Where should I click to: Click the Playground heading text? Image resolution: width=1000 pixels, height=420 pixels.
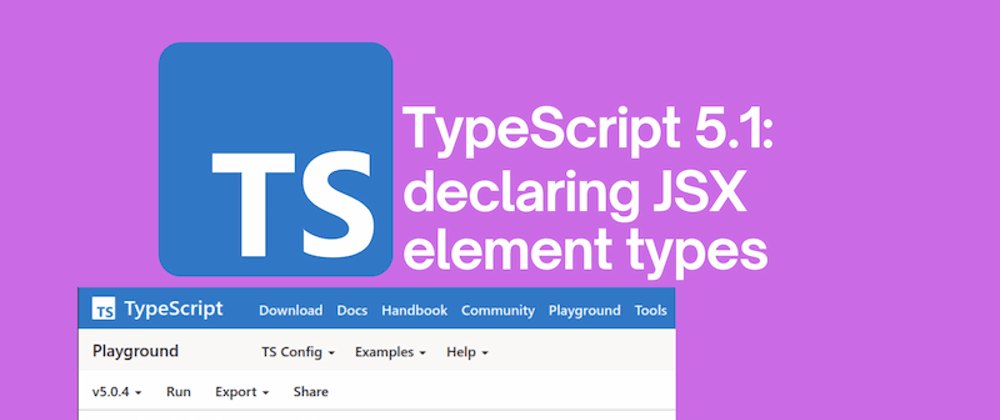pyautogui.click(x=135, y=351)
